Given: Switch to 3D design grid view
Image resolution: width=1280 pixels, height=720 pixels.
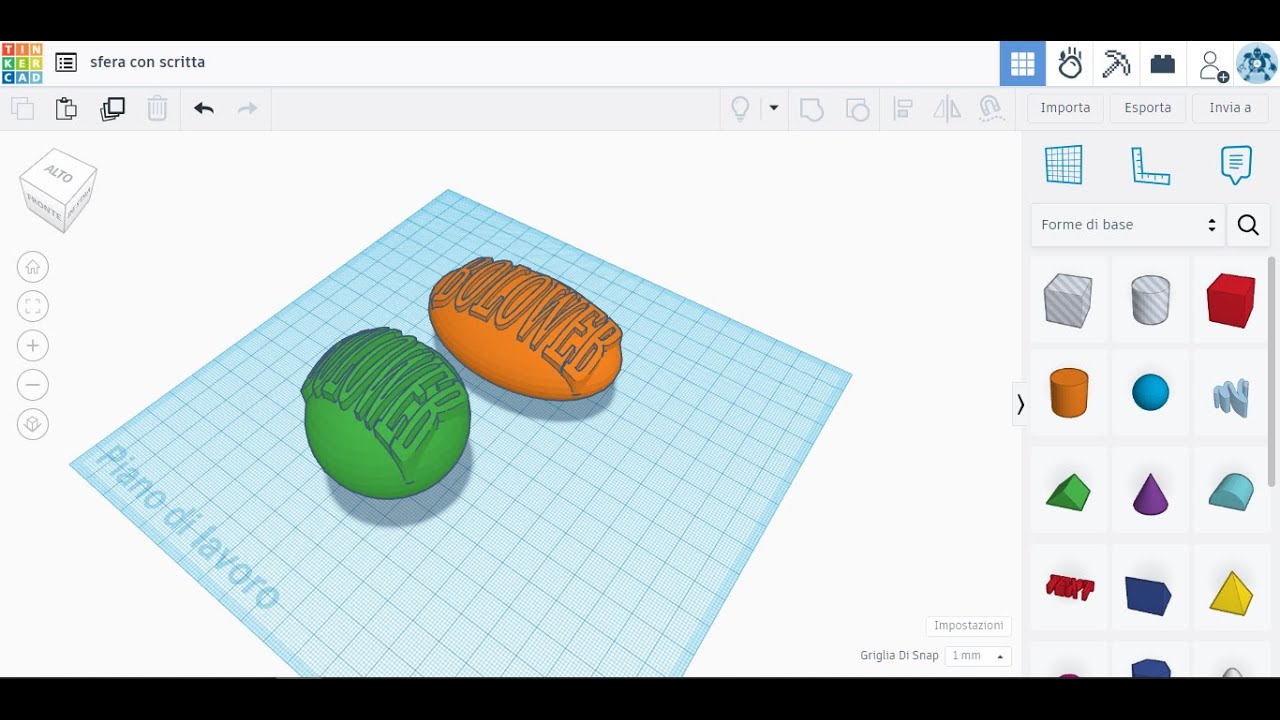Looking at the screenshot, I should pyautogui.click(x=1022, y=64).
